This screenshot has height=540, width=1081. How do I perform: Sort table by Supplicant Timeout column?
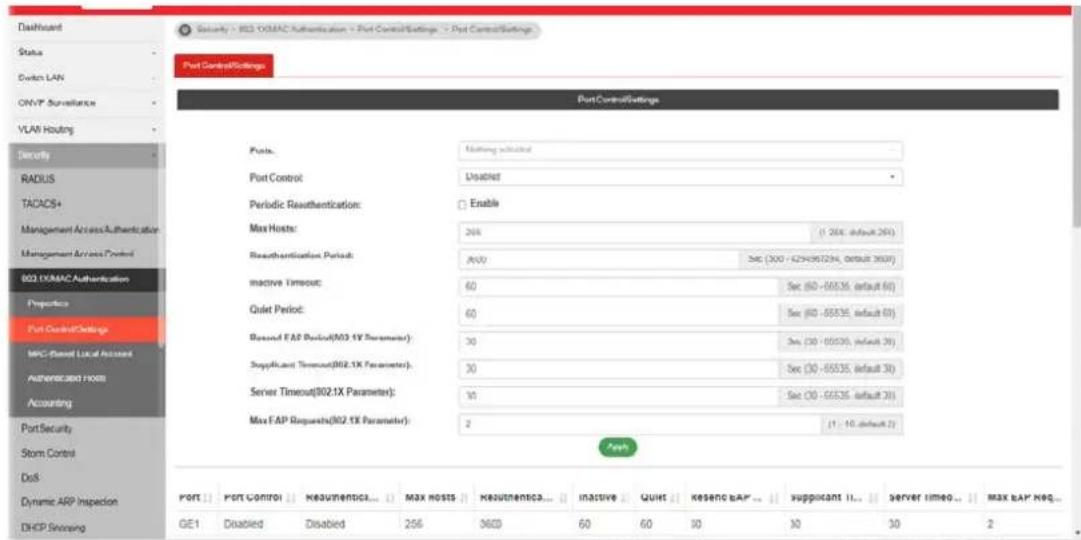[x=834, y=497]
